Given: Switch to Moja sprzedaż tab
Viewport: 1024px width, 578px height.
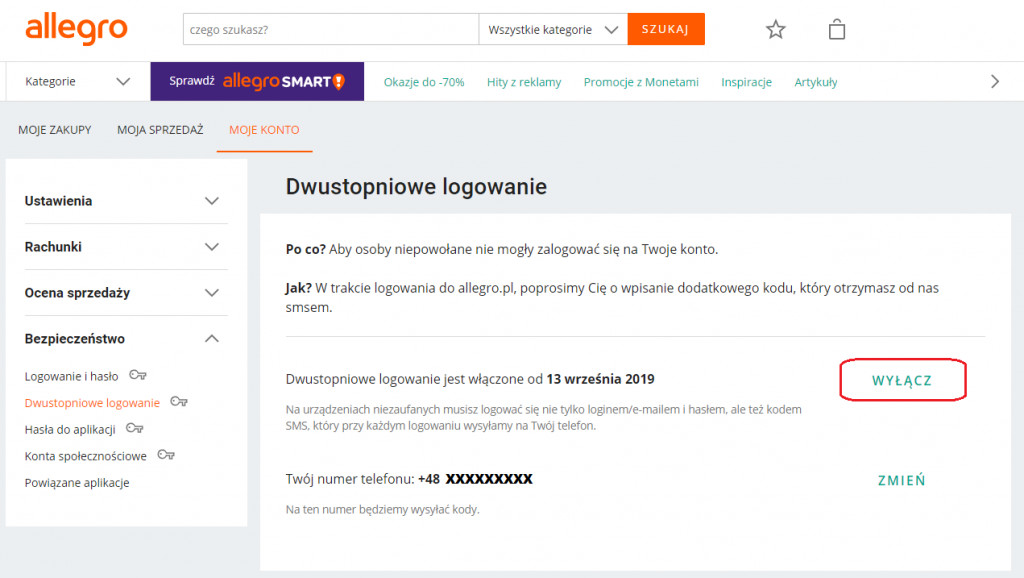Looking at the screenshot, I should point(160,130).
